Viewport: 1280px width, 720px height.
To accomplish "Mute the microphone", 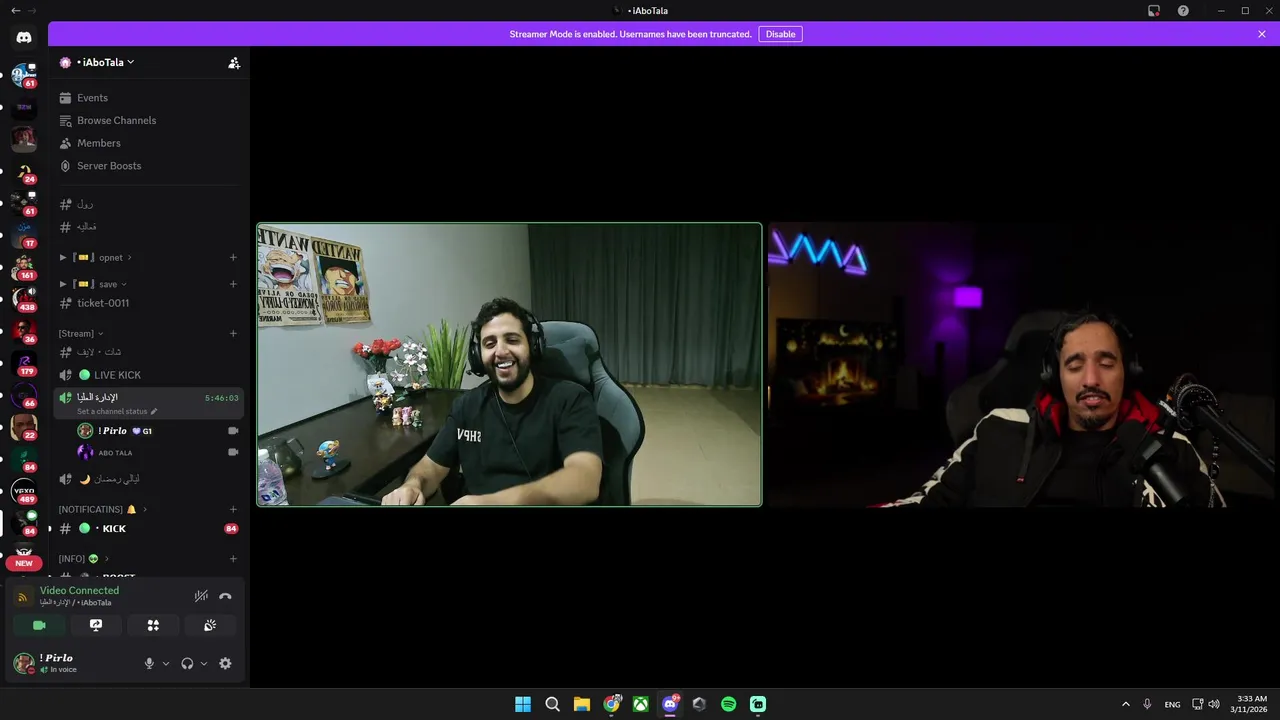I will 149,663.
